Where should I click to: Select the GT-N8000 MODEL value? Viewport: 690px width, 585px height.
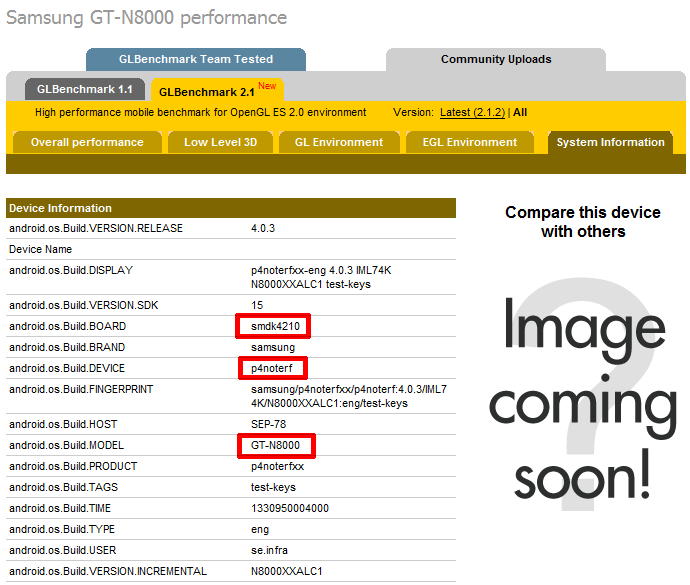275,445
